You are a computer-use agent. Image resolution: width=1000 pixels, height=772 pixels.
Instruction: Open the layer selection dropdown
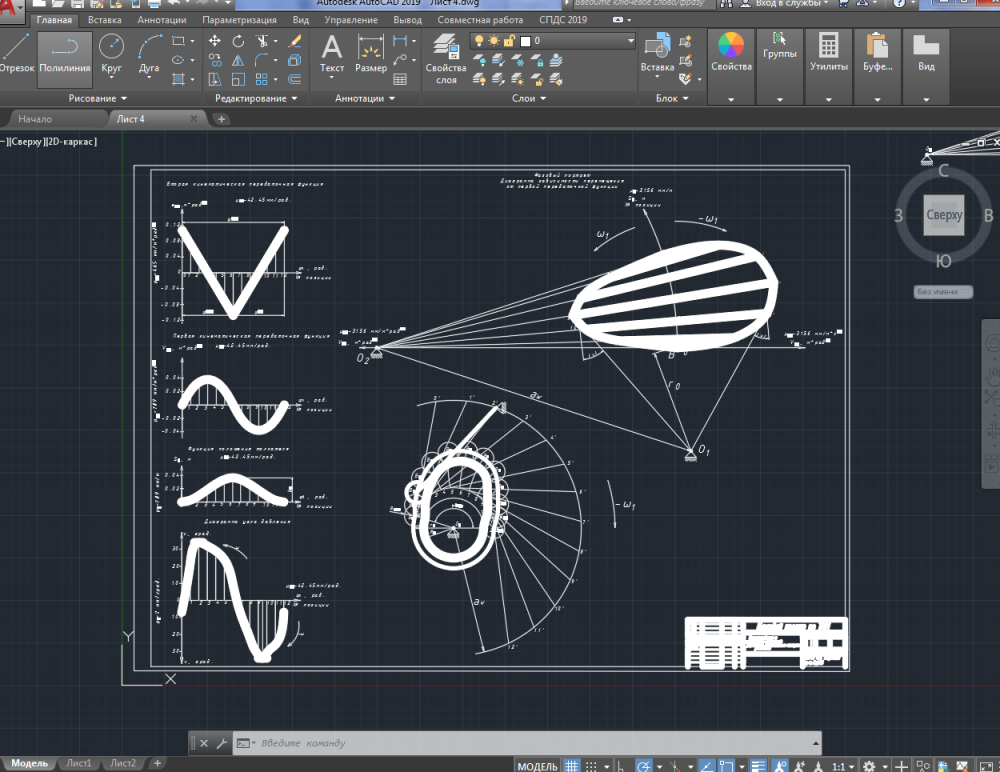tap(553, 41)
